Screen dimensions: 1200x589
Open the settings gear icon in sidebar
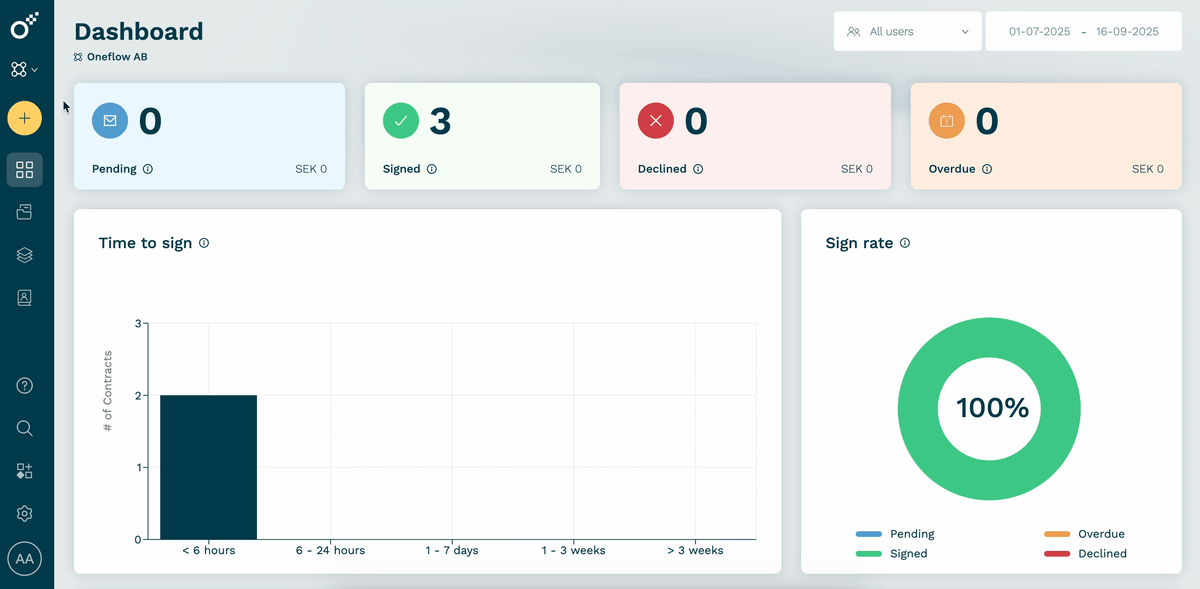25,514
